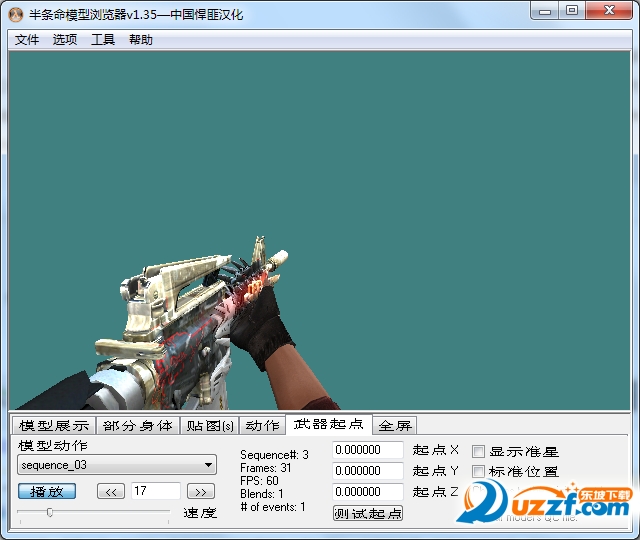Open the 文件 menu
Viewport: 640px width, 540px height.
(x=27, y=40)
